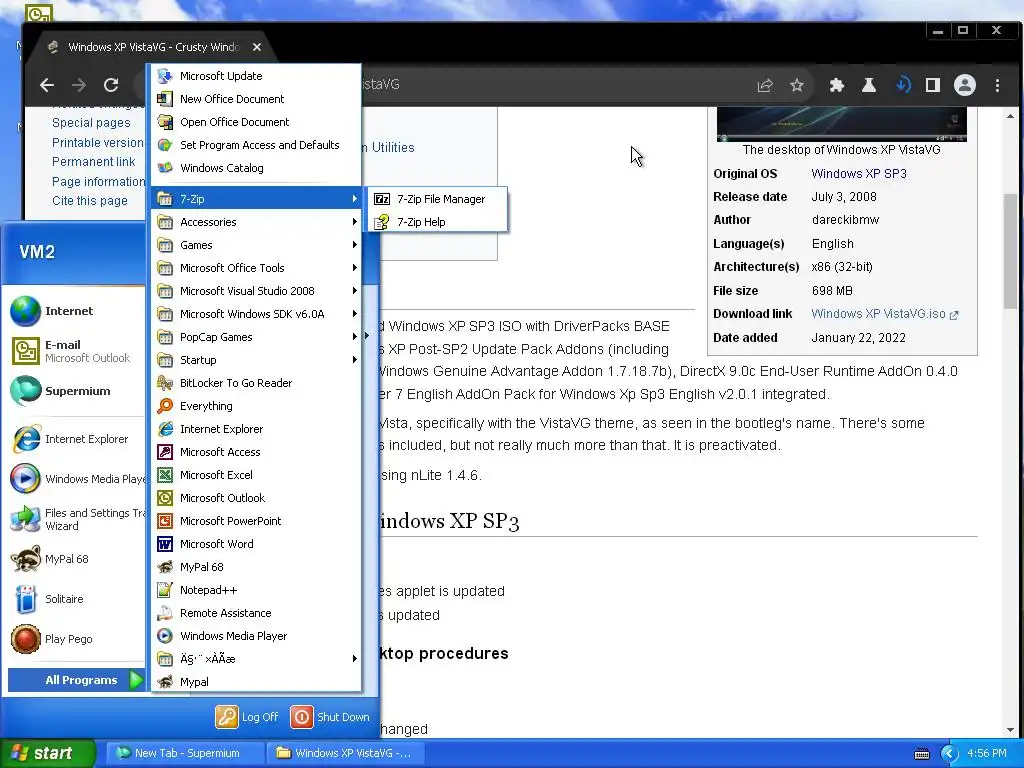
Task: View the VistaVG desktop thumbnail image
Action: click(841, 124)
